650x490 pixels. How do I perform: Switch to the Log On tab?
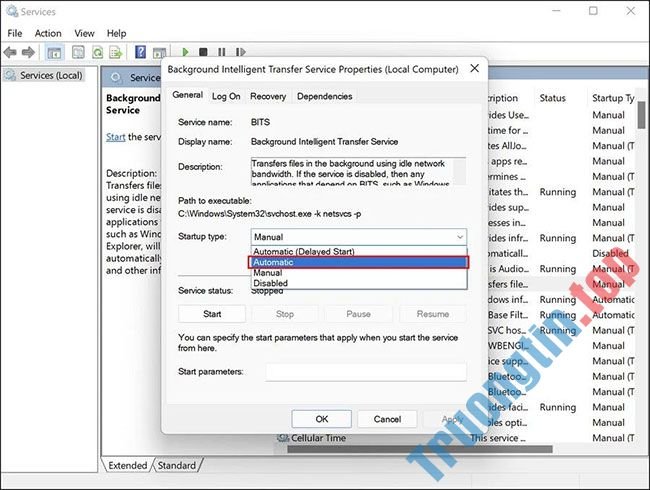tap(226, 96)
